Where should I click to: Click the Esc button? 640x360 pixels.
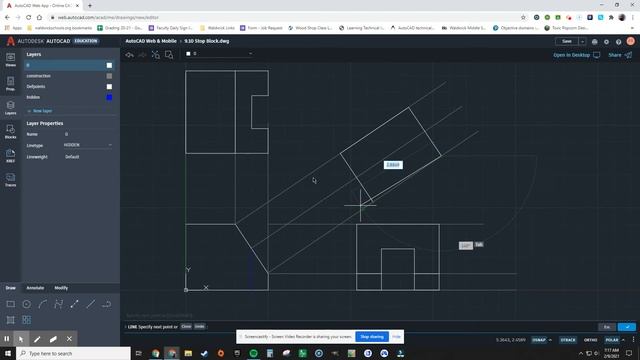(x=607, y=327)
